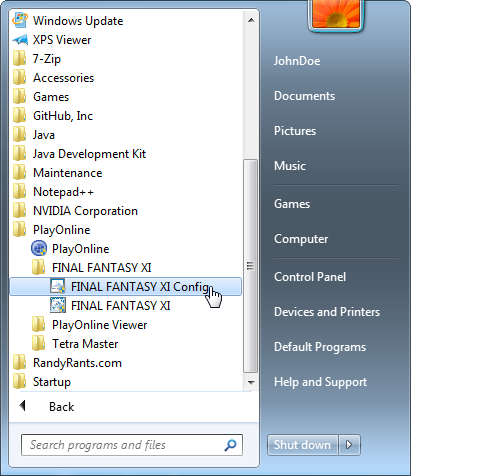This screenshot has height=476, width=491.
Task: Open the Windows Update shortcut icon
Action: [x=20, y=20]
